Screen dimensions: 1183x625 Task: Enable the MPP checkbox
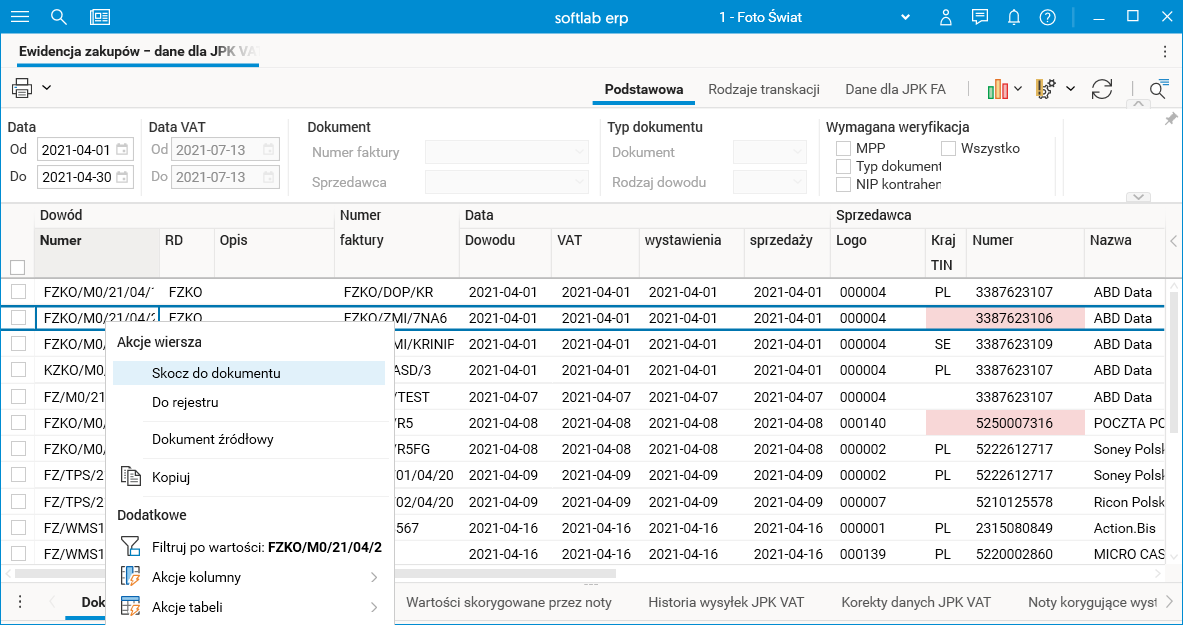tap(843, 149)
